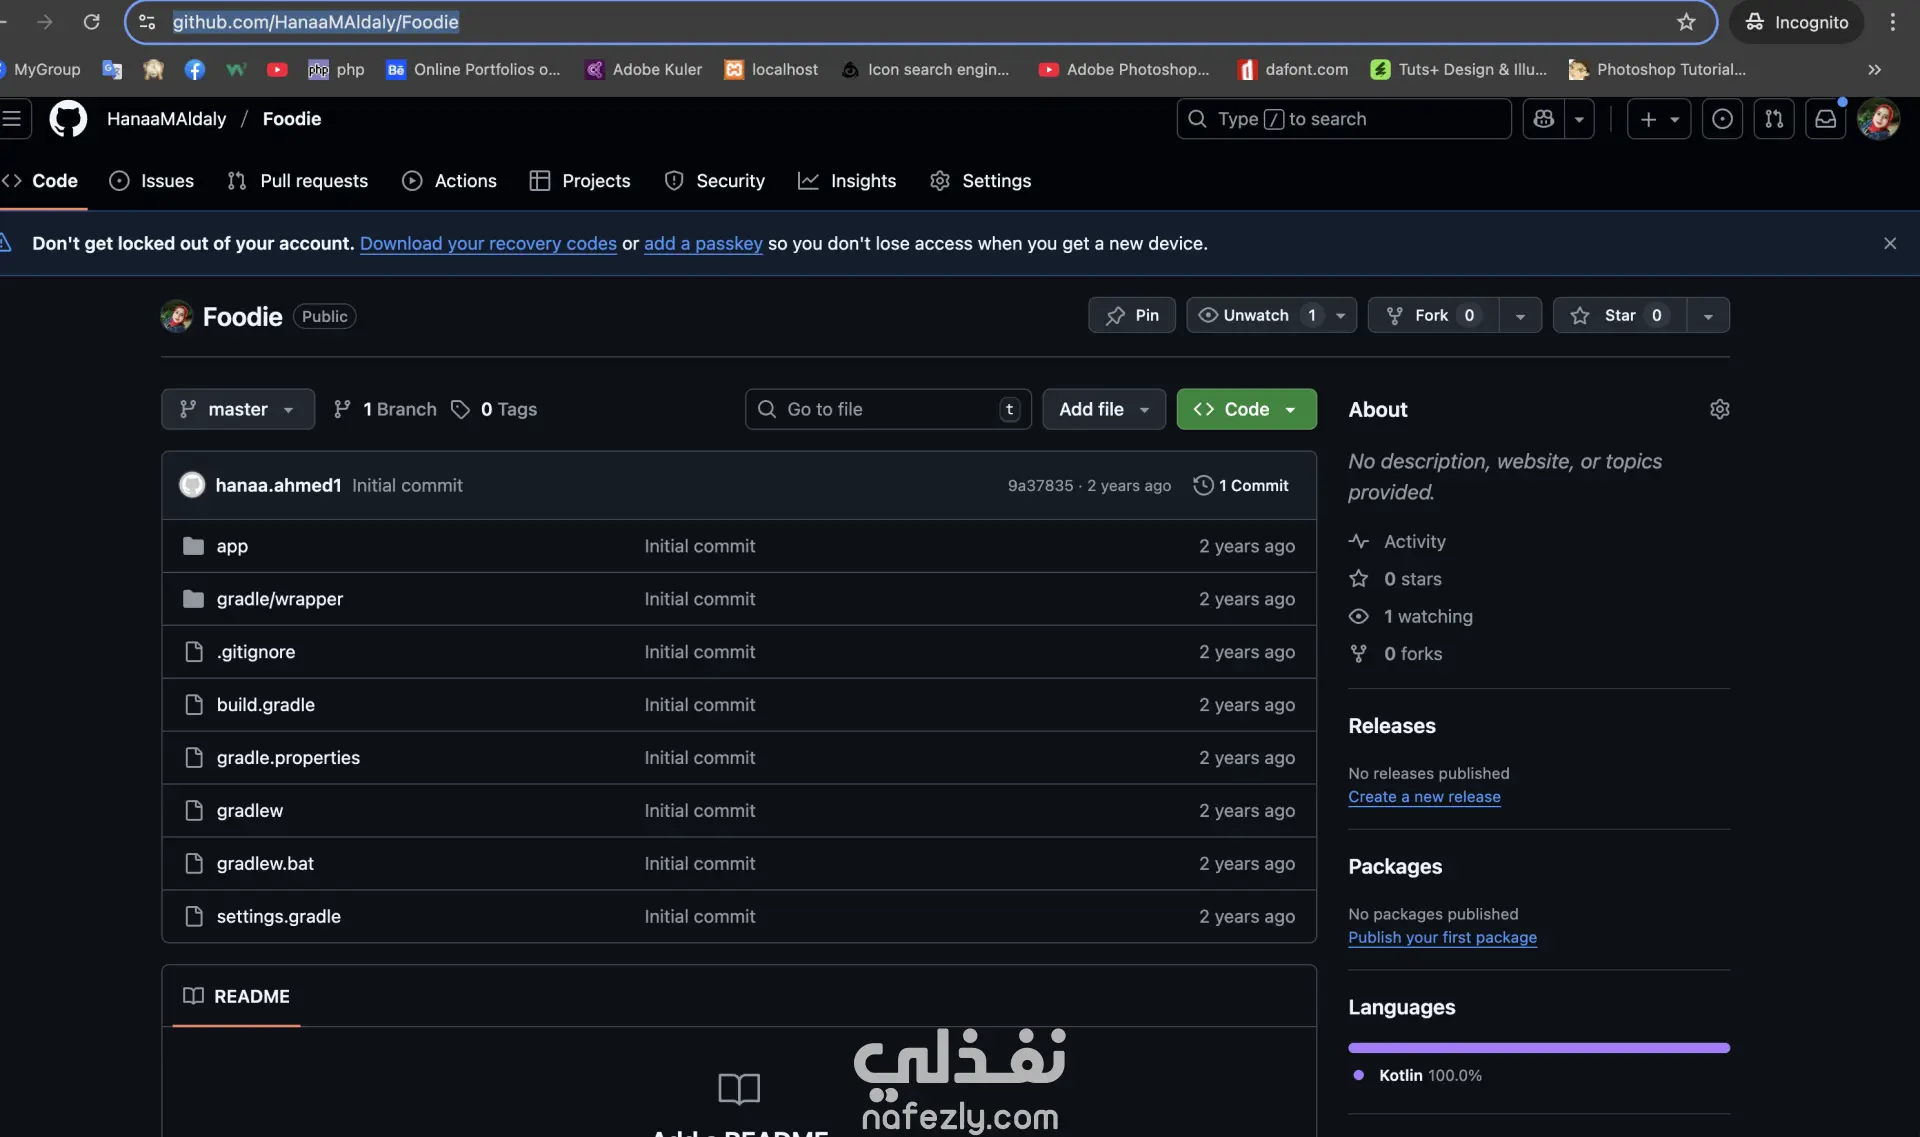1920x1137 pixels.
Task: Click the GitHub Octocat logo
Action: (68, 119)
